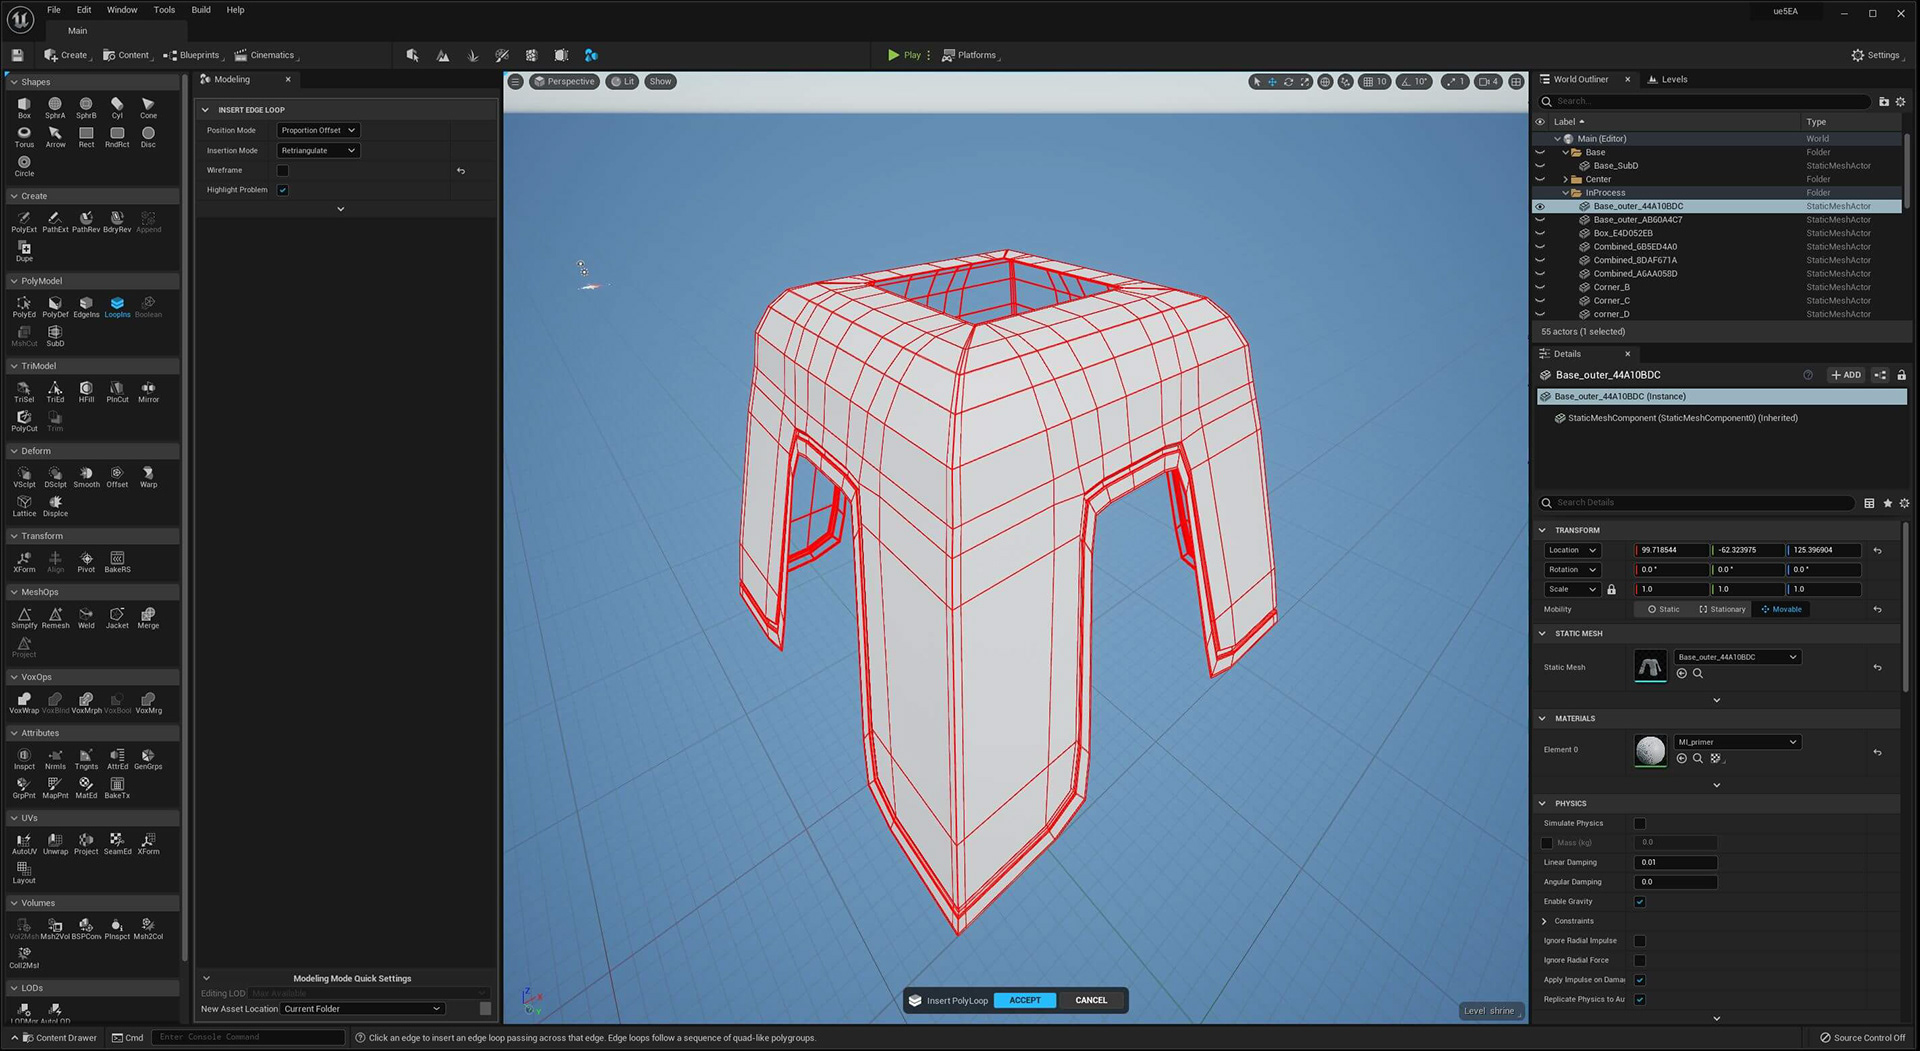Select the SubD tool
Image resolution: width=1920 pixels, height=1051 pixels.
[55, 335]
